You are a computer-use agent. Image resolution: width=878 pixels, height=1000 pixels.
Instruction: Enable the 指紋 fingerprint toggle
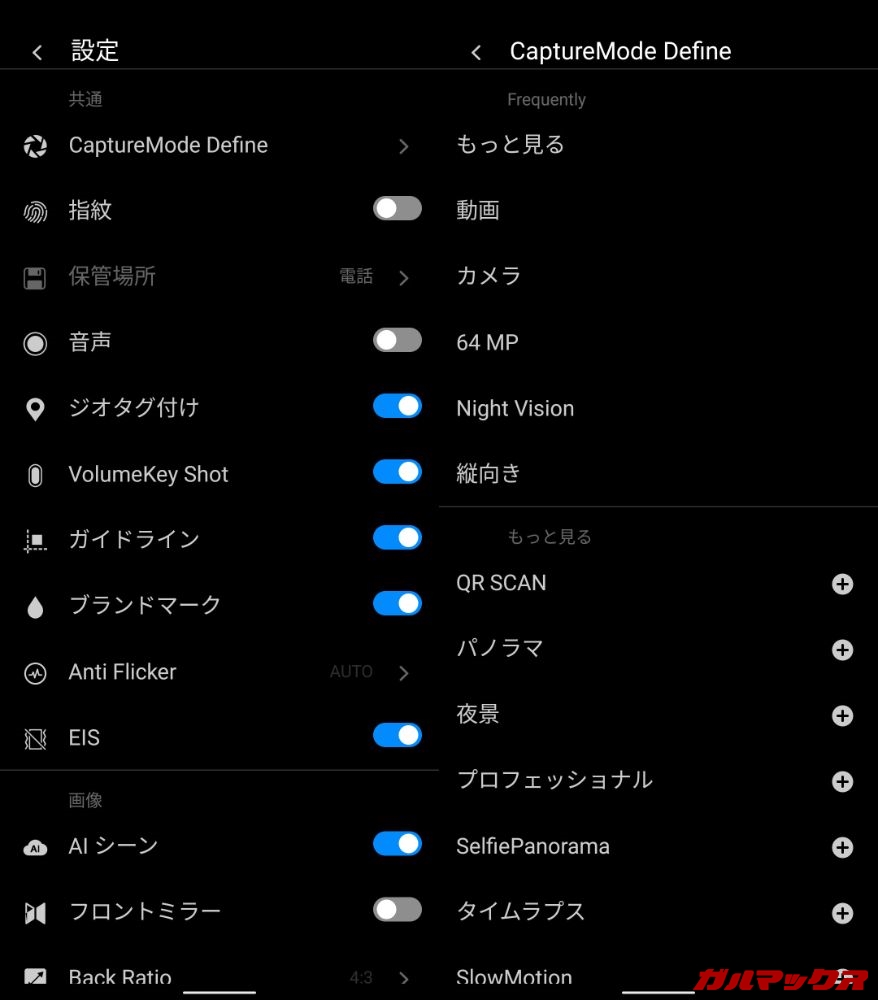pyautogui.click(x=397, y=209)
